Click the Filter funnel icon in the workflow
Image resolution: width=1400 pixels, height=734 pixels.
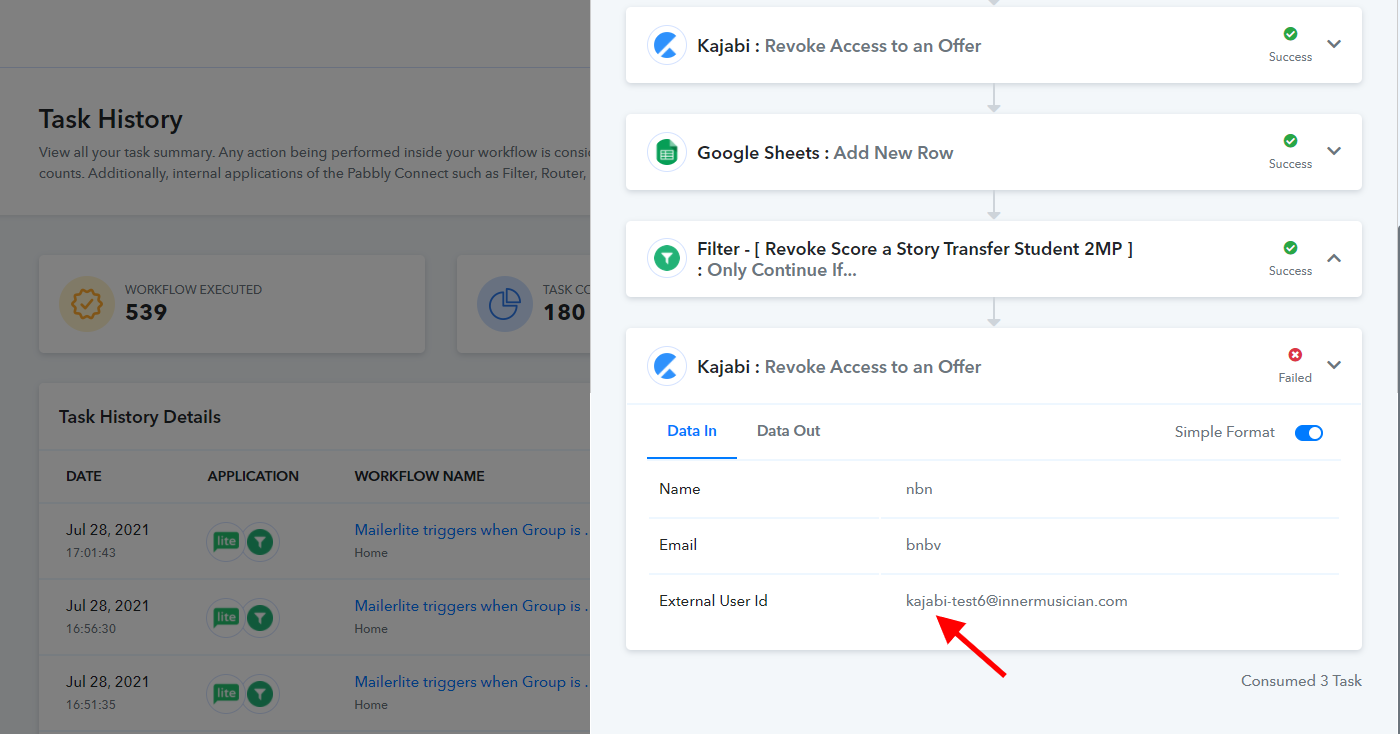(667, 258)
